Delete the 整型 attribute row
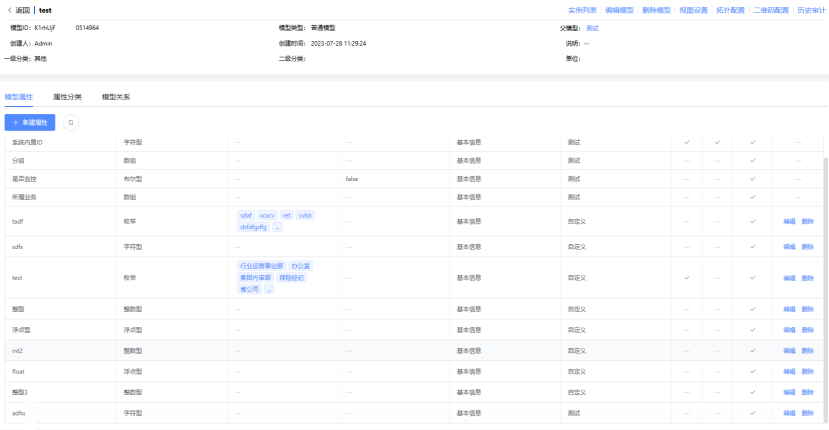The image size is (829, 430). [807, 309]
